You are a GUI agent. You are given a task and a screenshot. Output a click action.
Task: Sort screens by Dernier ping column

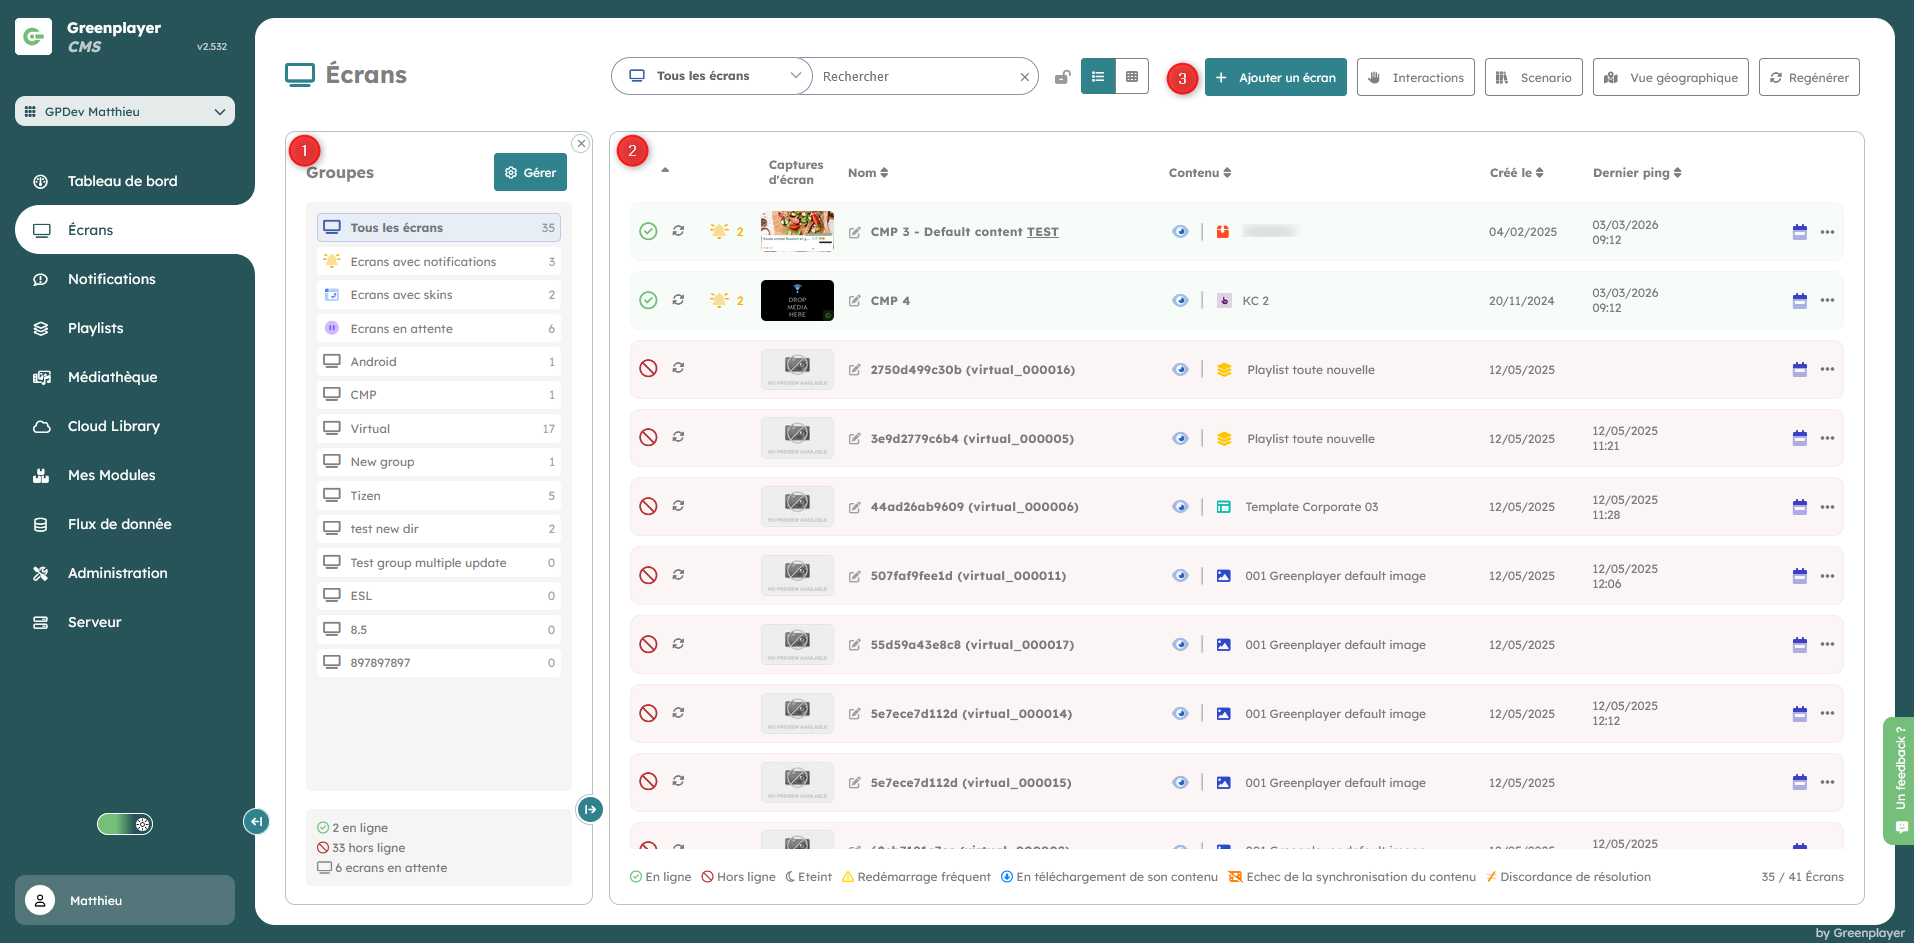[1636, 173]
